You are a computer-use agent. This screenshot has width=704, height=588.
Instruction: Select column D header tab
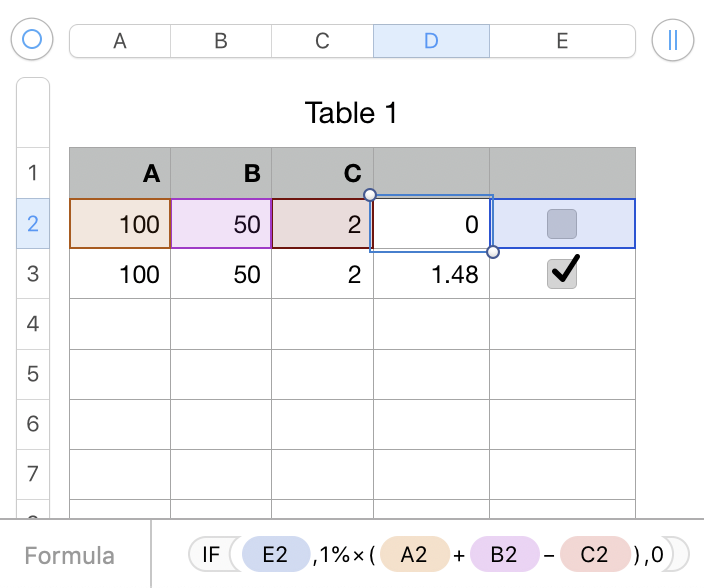tap(431, 41)
